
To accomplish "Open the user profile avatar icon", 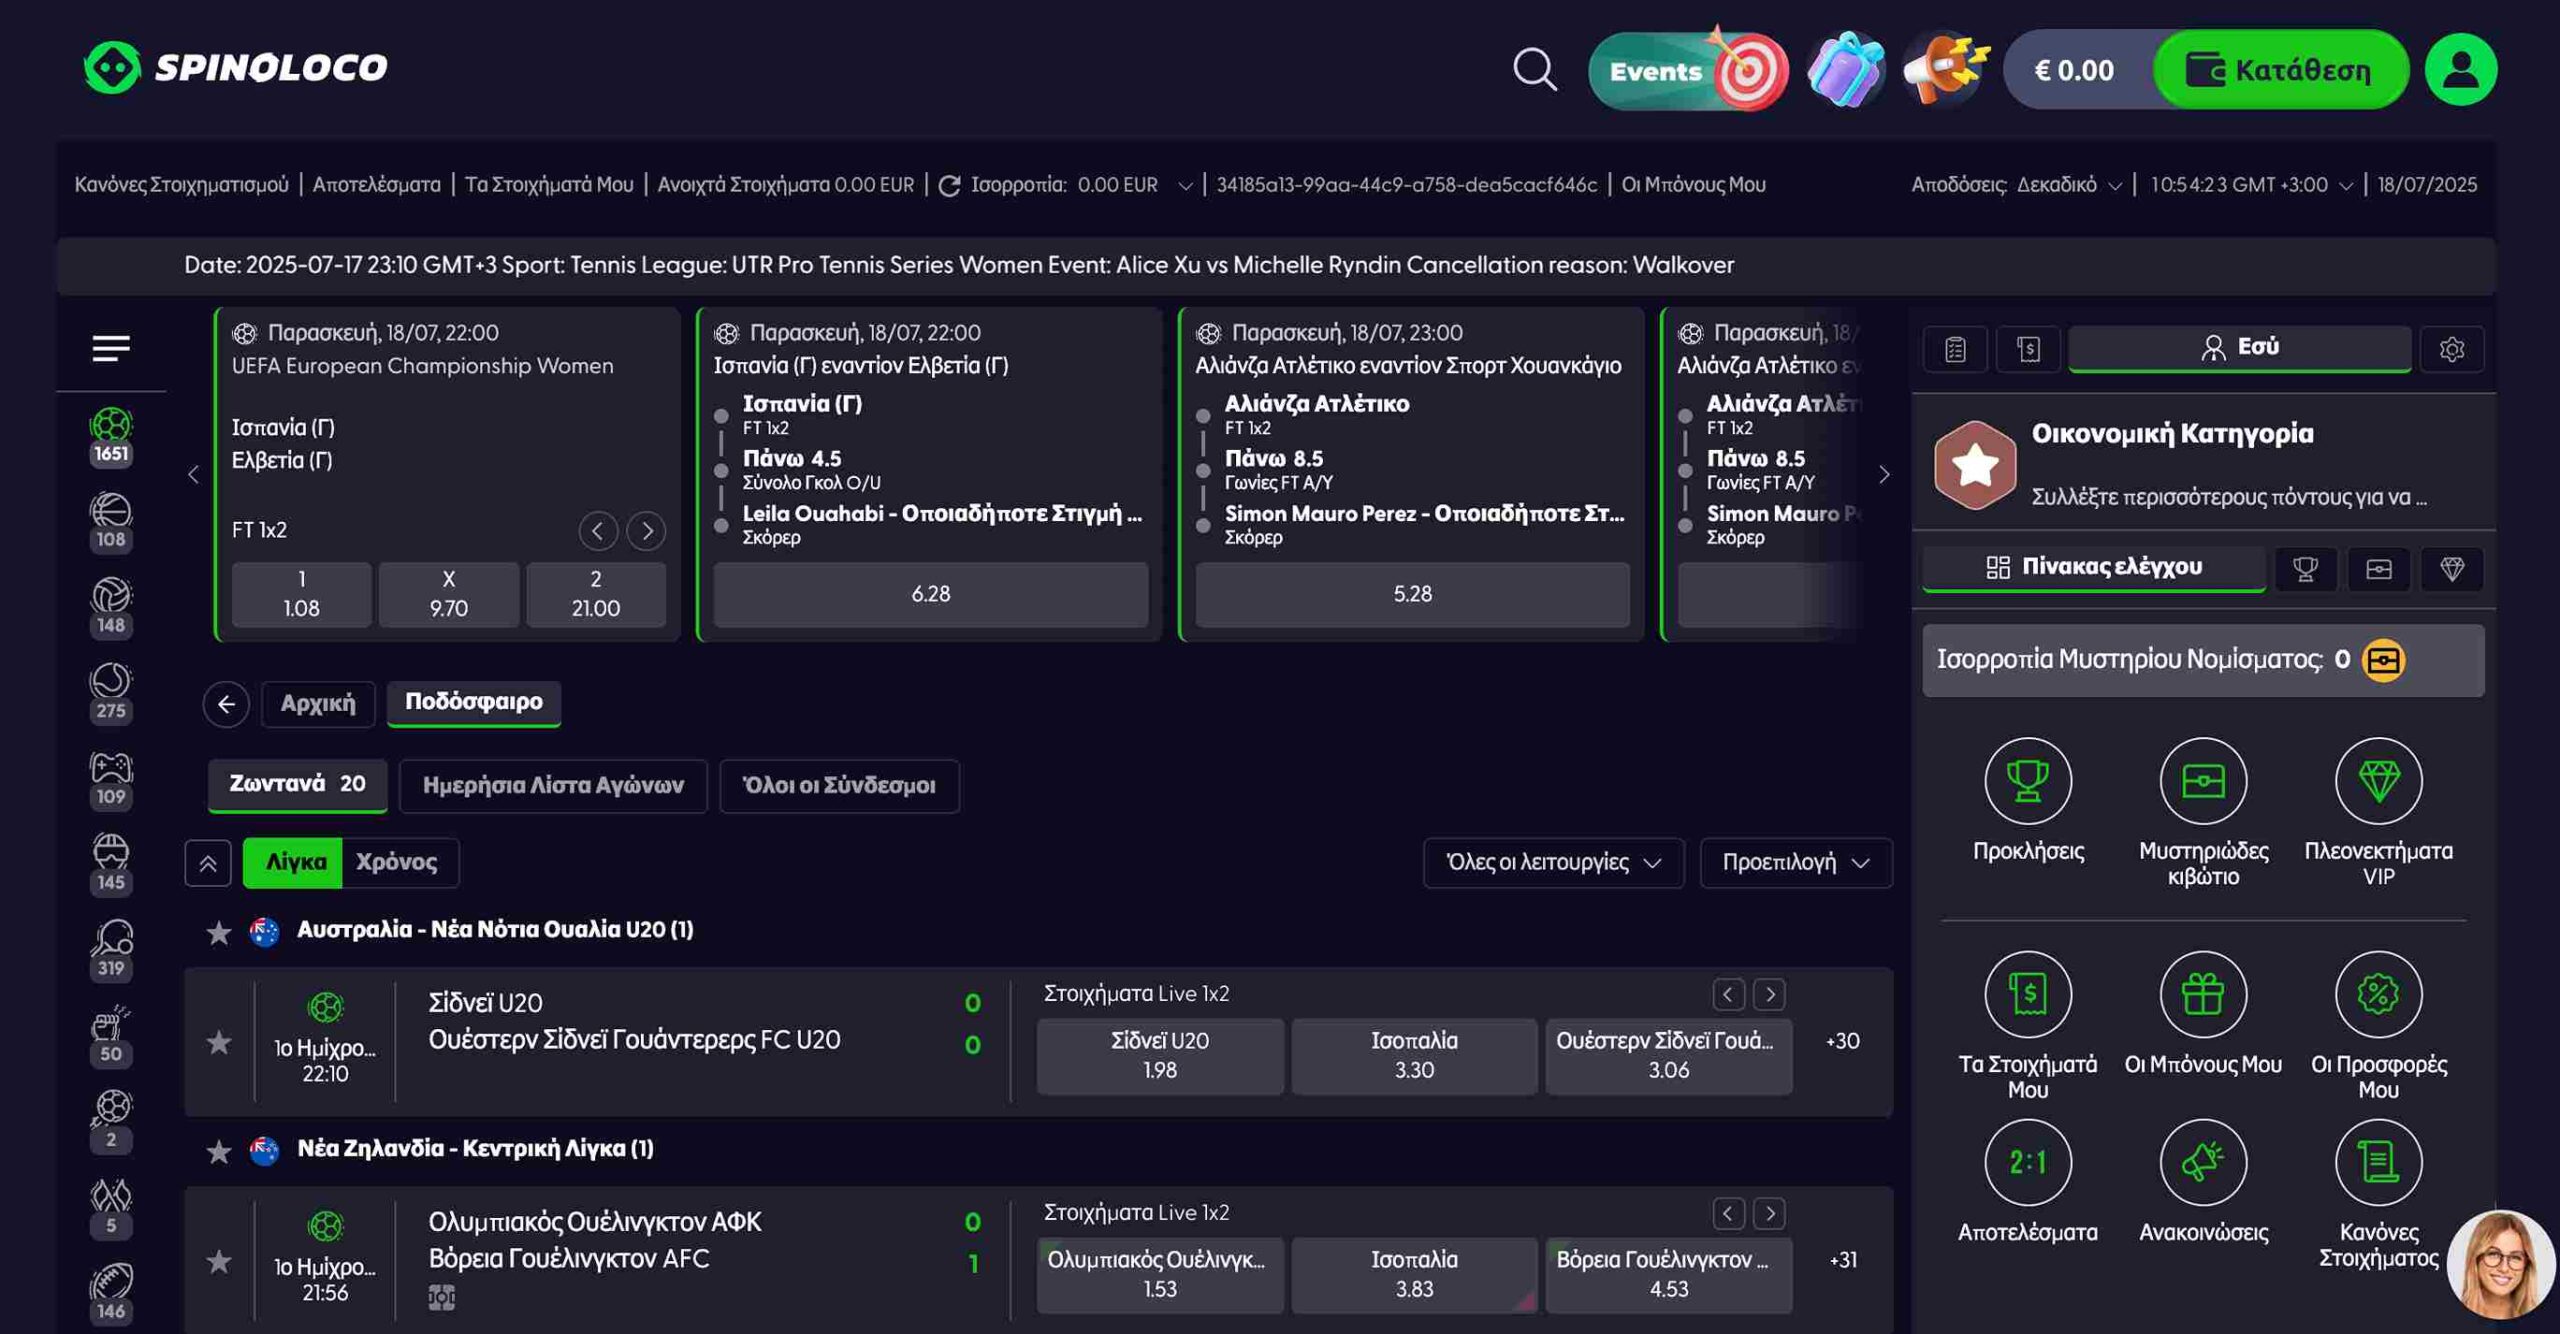I will pyautogui.click(x=2460, y=70).
